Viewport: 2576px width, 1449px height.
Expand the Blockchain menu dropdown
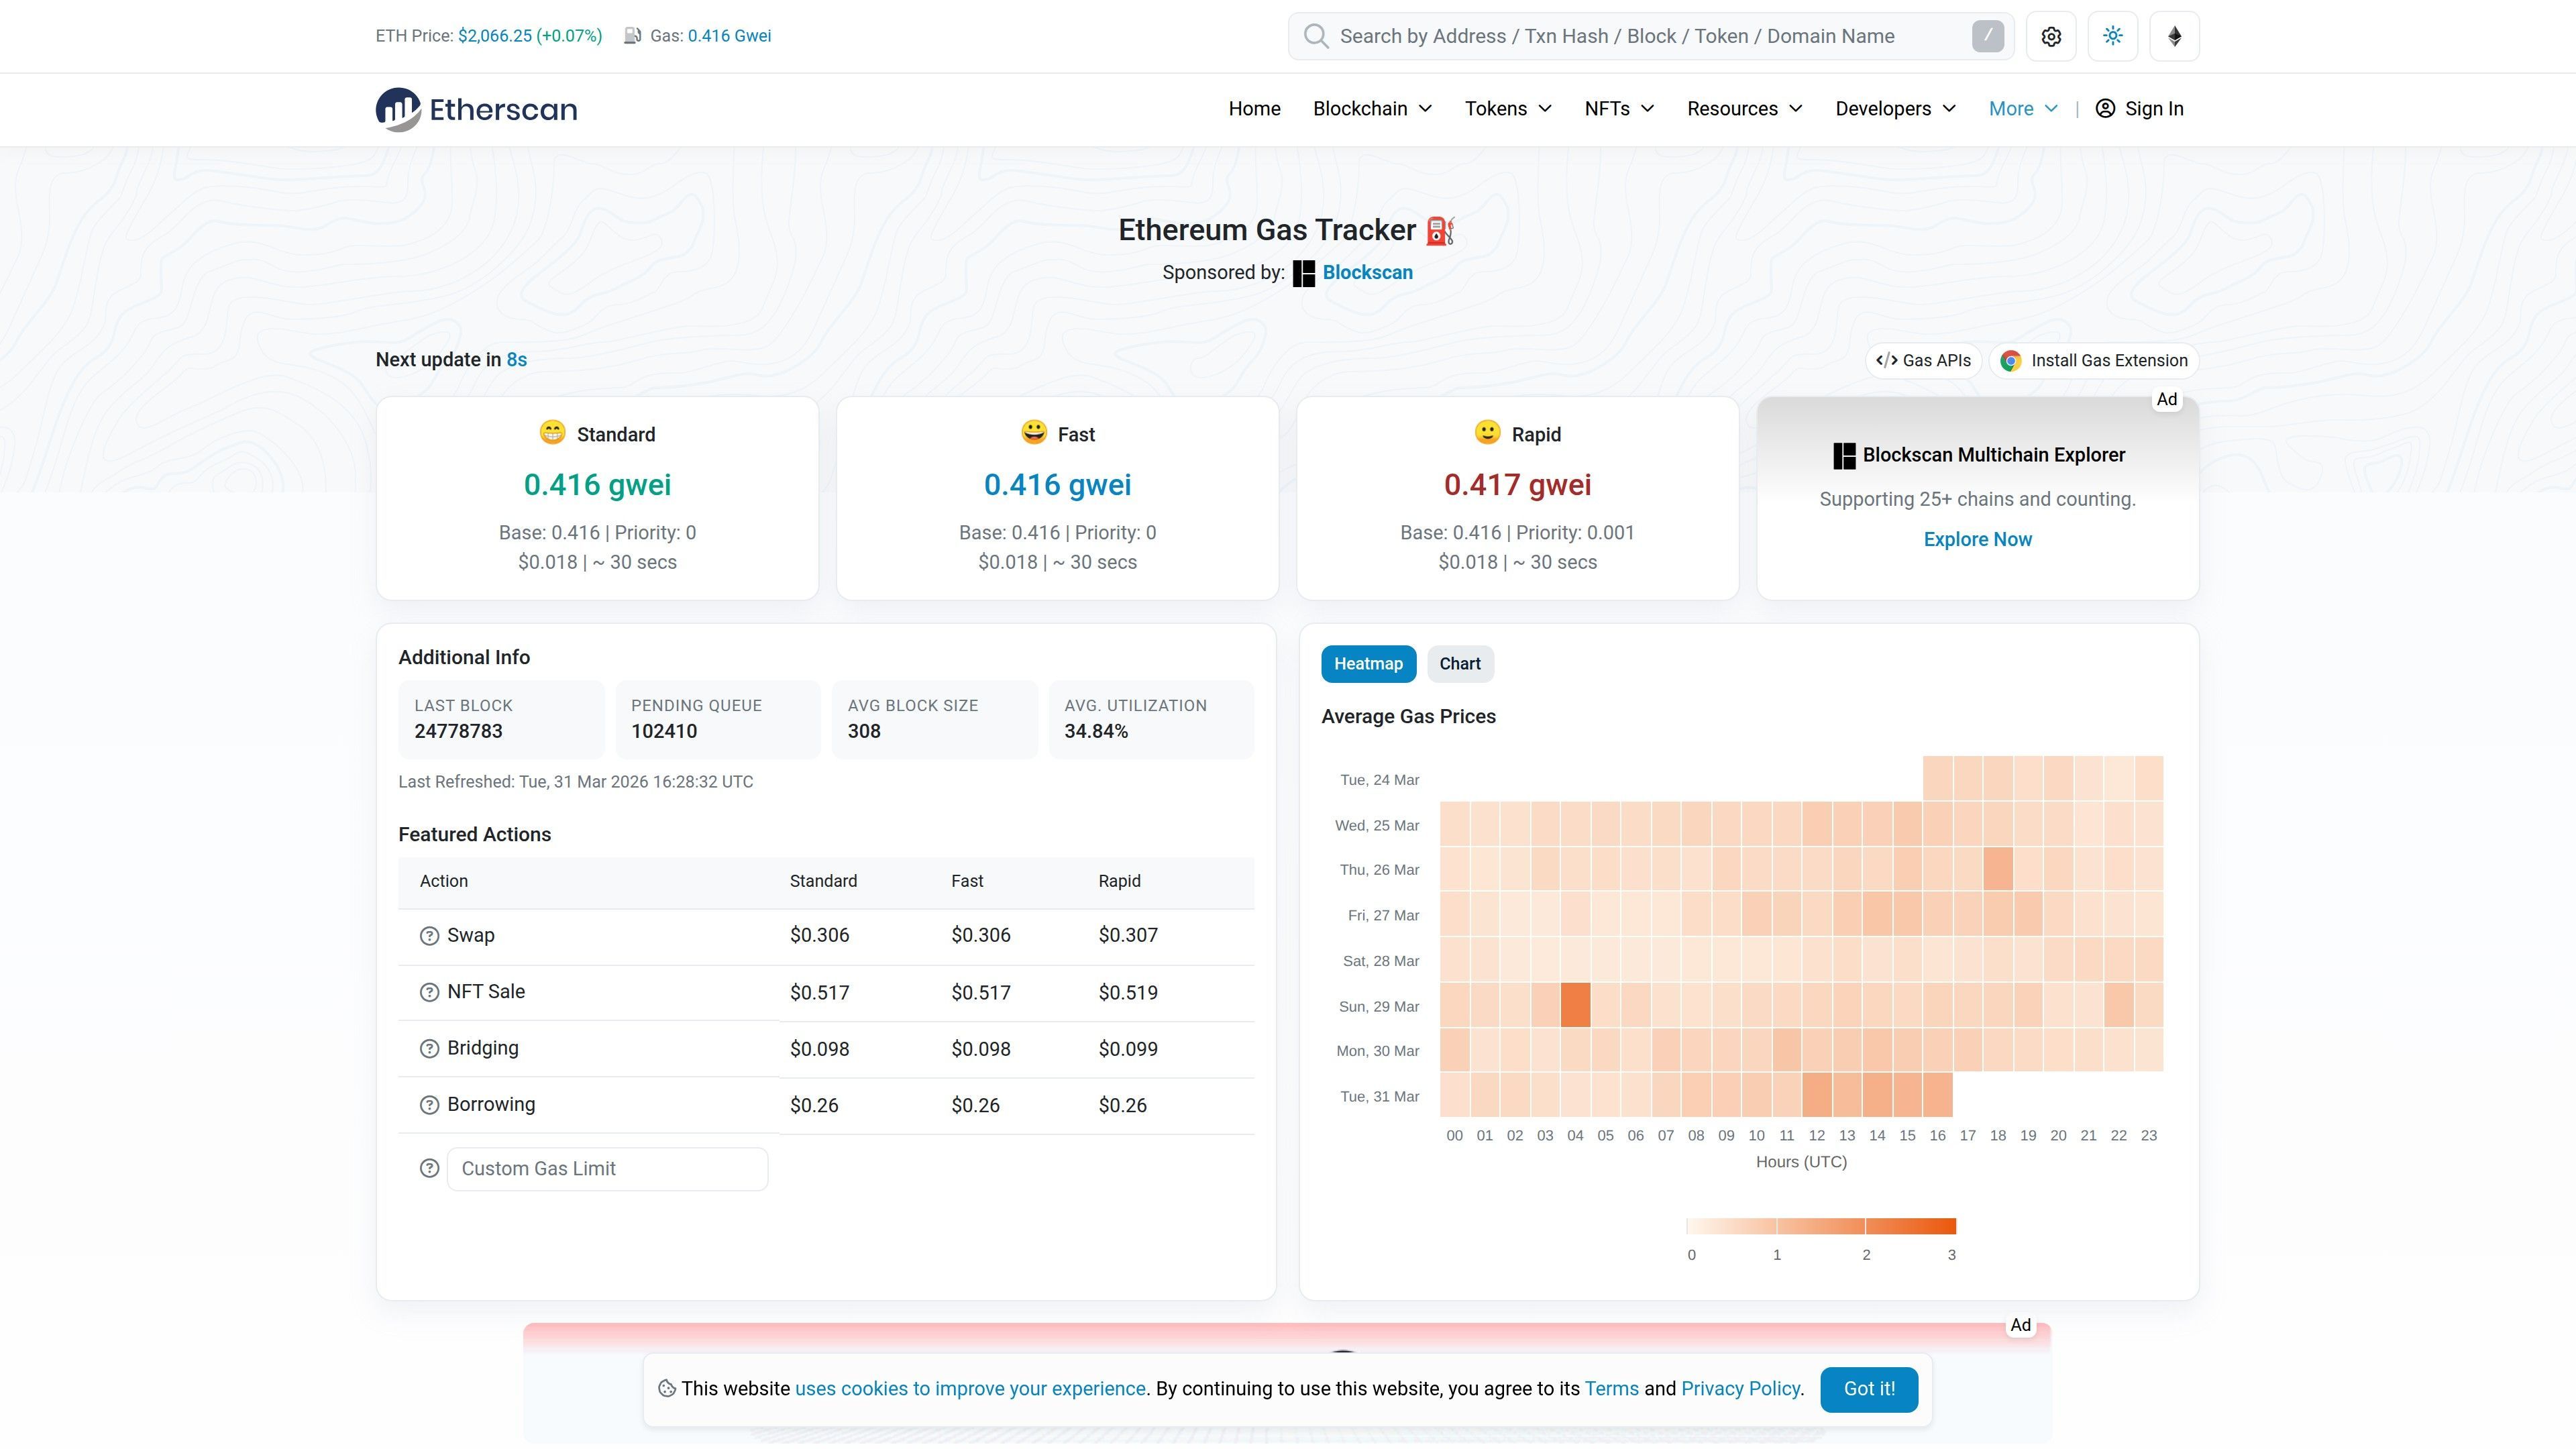point(1371,109)
